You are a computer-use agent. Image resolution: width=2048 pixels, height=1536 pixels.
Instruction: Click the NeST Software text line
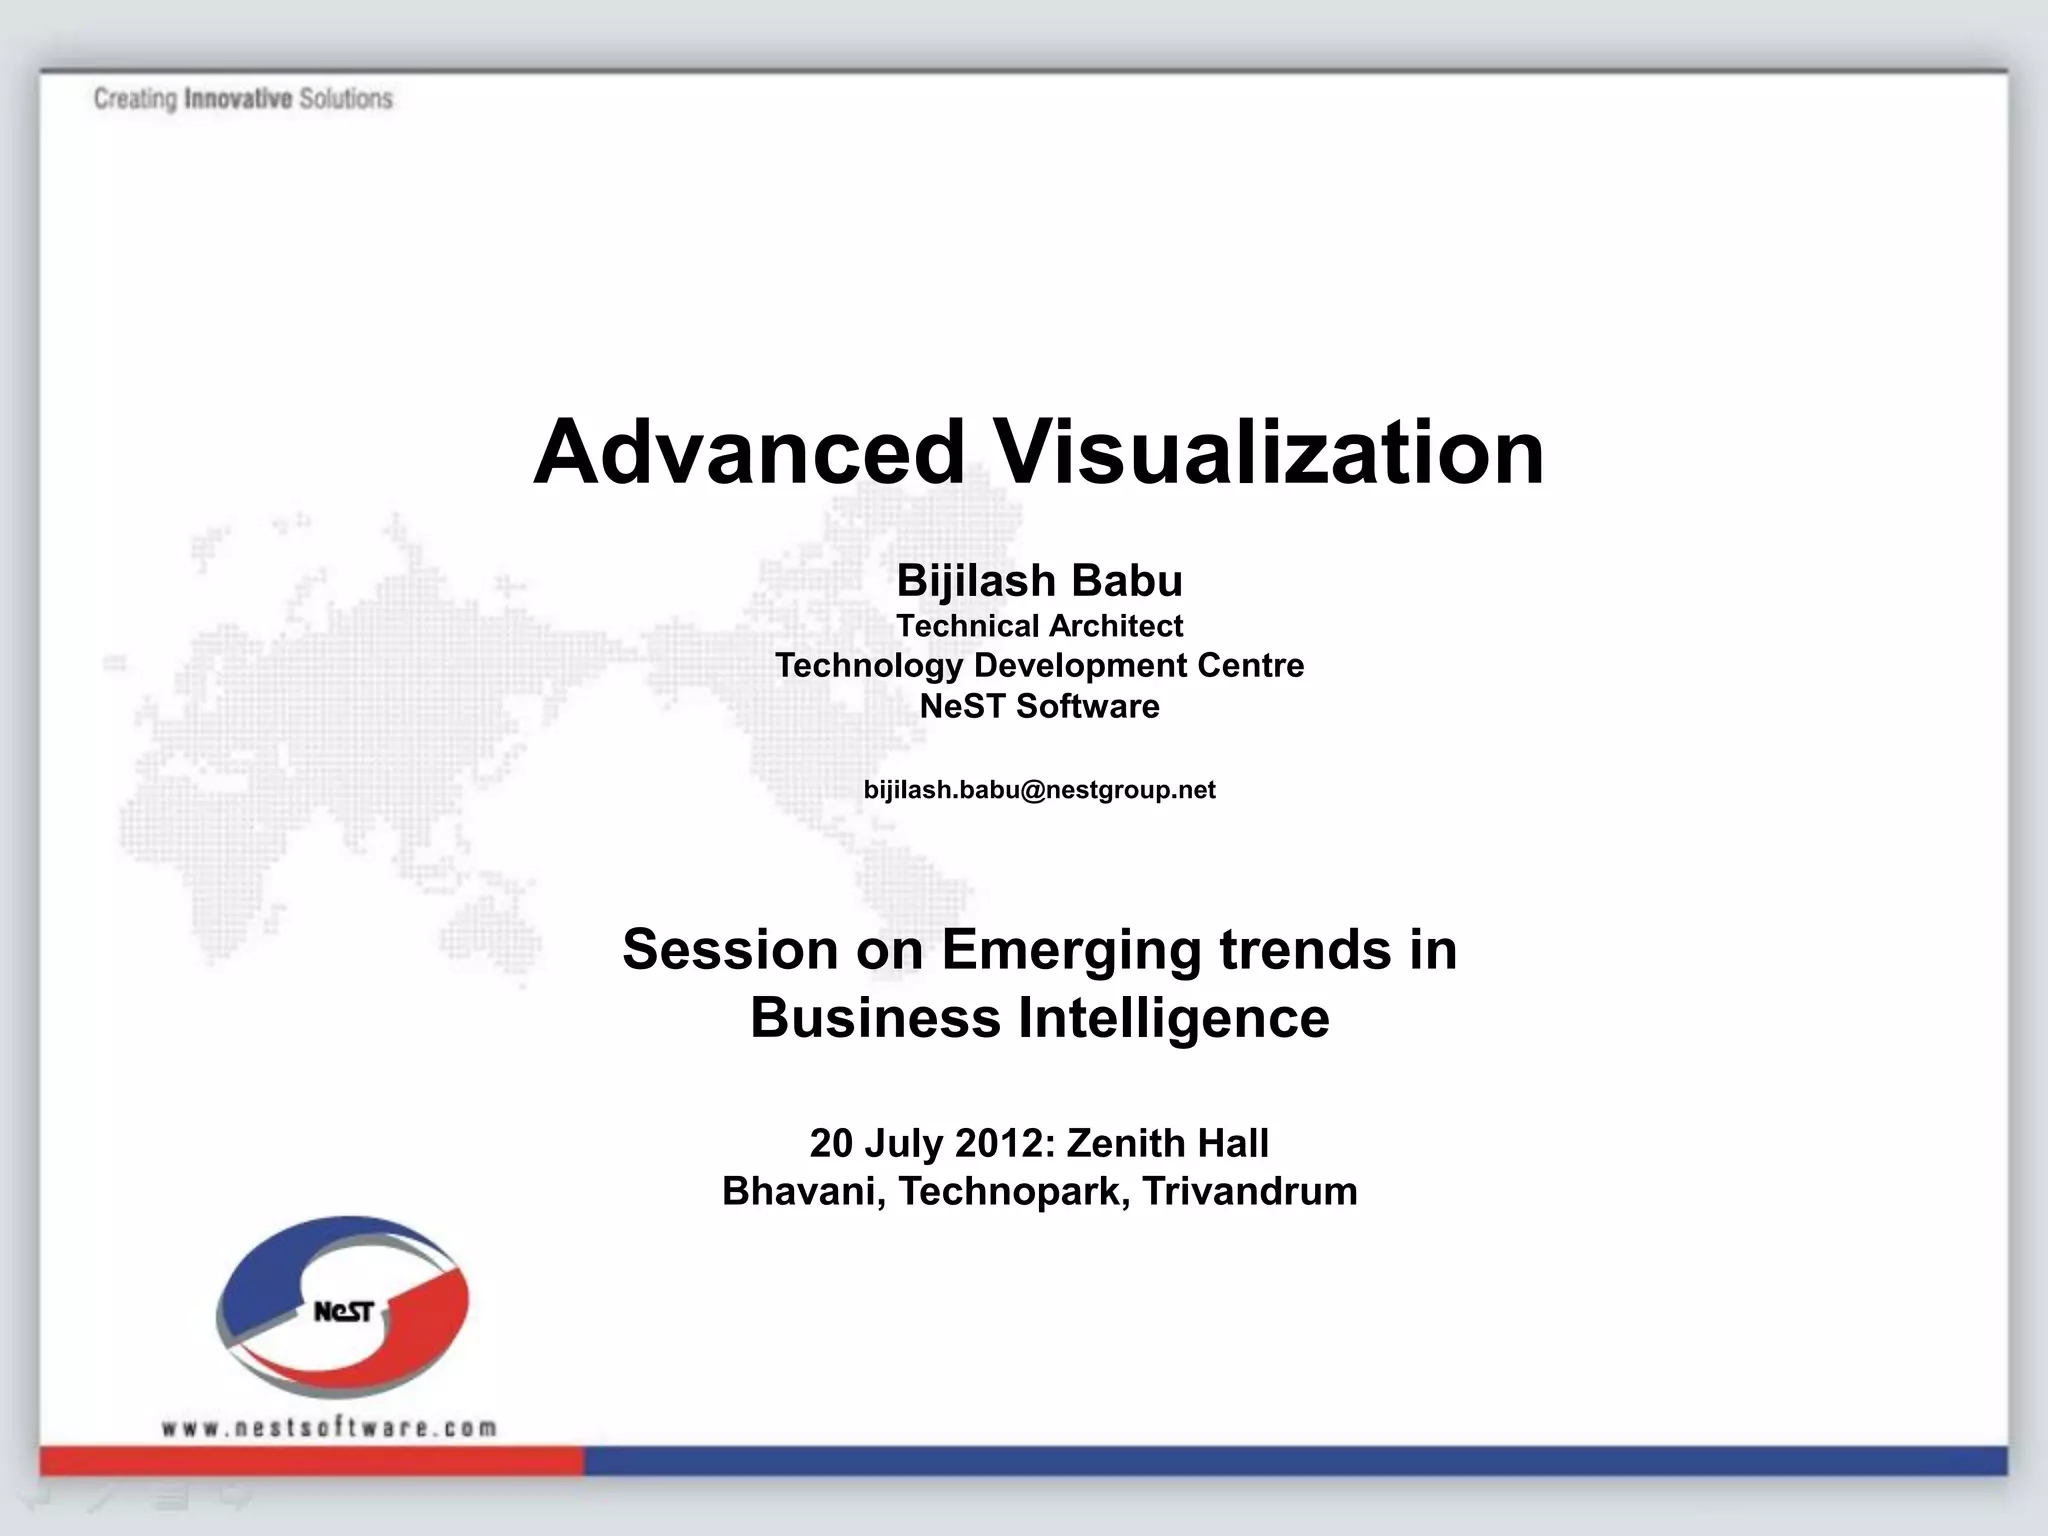pos(1039,706)
